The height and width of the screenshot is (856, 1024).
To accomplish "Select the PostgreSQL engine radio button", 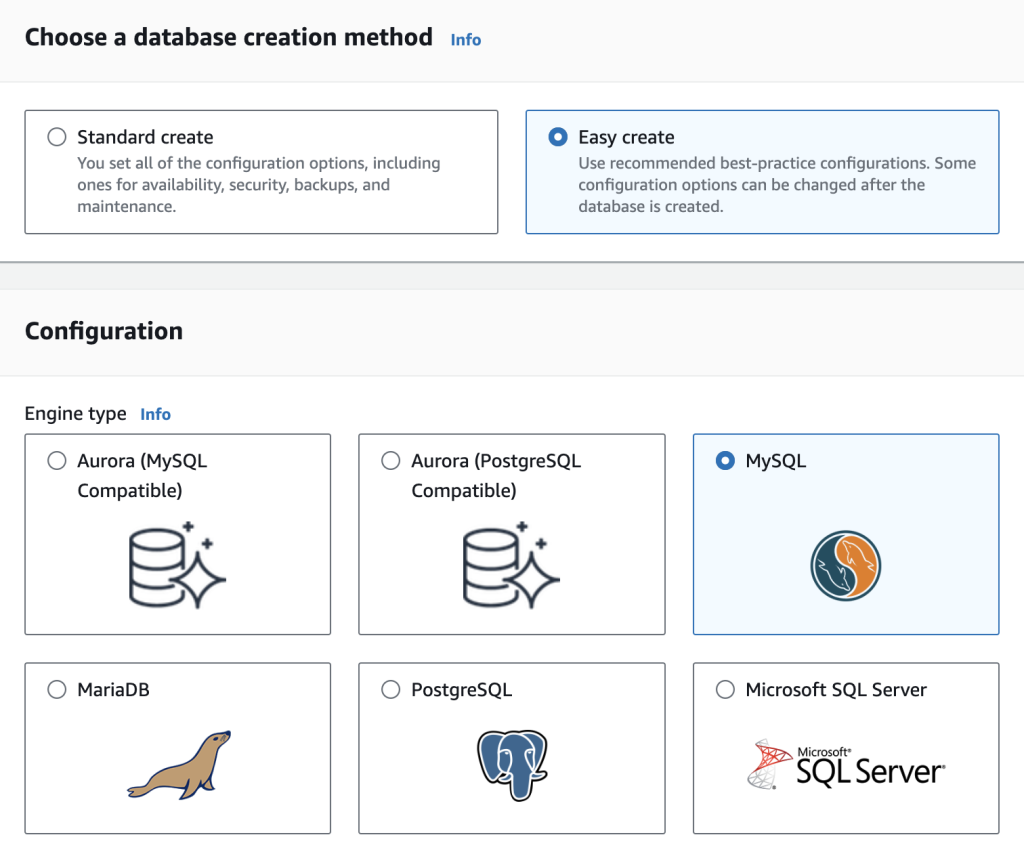I will point(390,689).
